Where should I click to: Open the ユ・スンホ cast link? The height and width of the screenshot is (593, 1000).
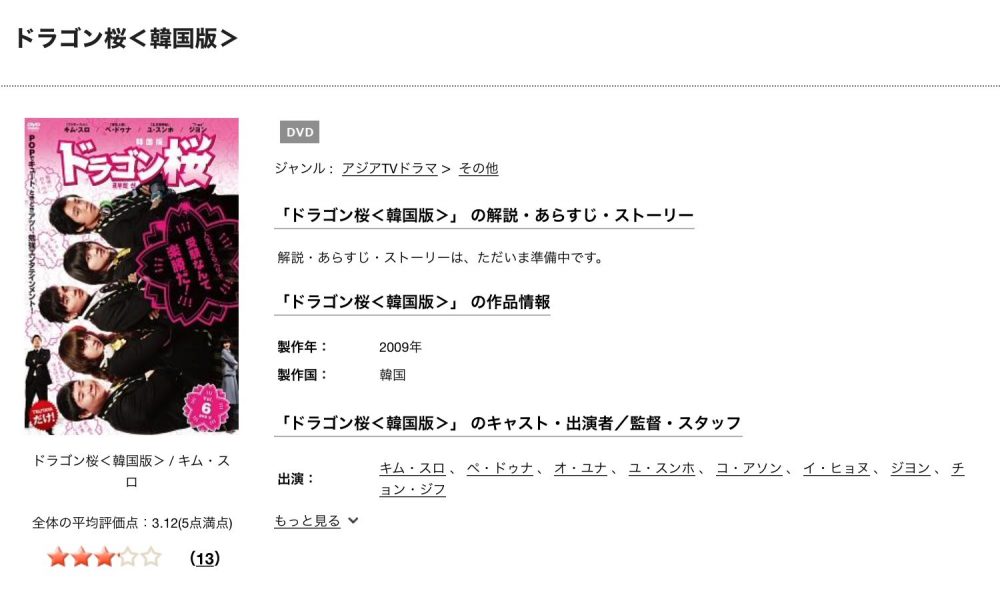661,468
